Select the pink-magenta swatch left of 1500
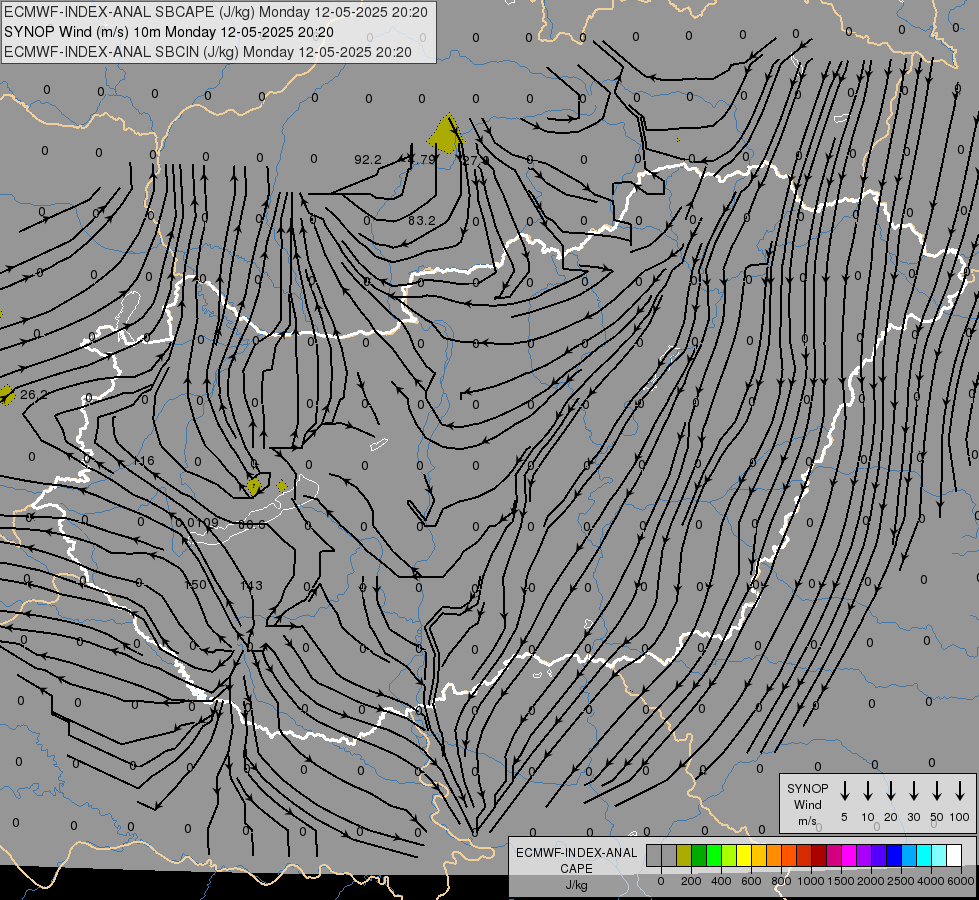Image resolution: width=979 pixels, height=900 pixels. [x=834, y=855]
